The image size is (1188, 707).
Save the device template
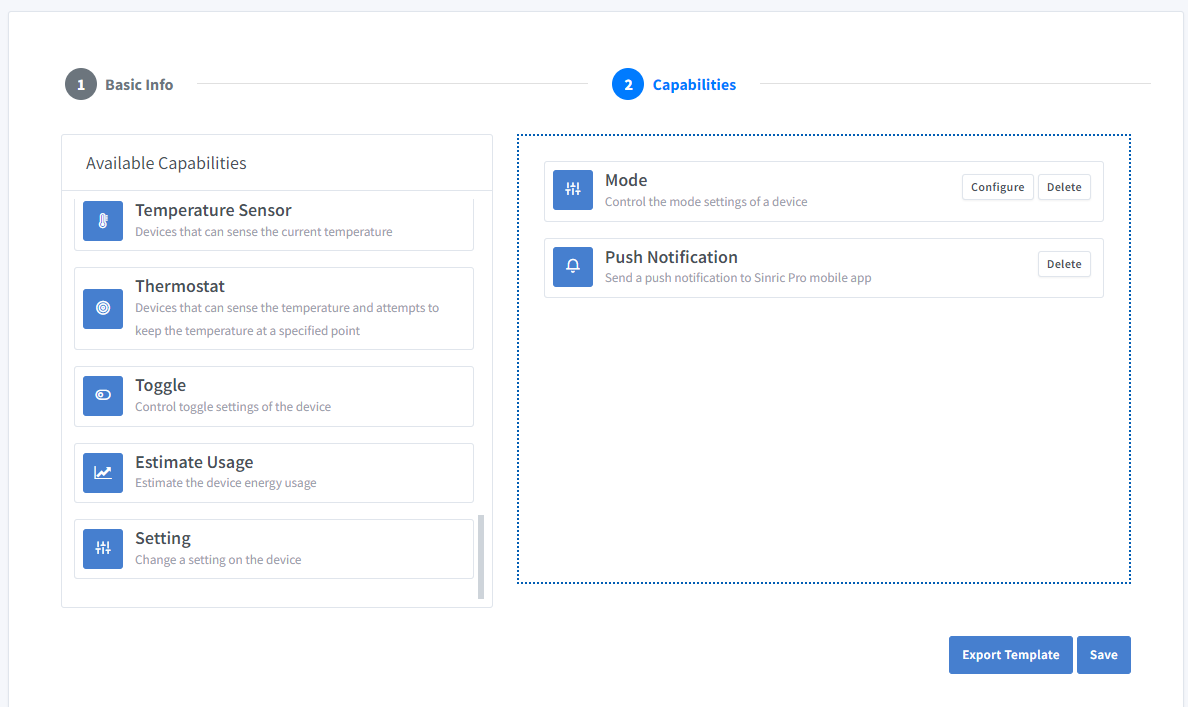(x=1103, y=655)
